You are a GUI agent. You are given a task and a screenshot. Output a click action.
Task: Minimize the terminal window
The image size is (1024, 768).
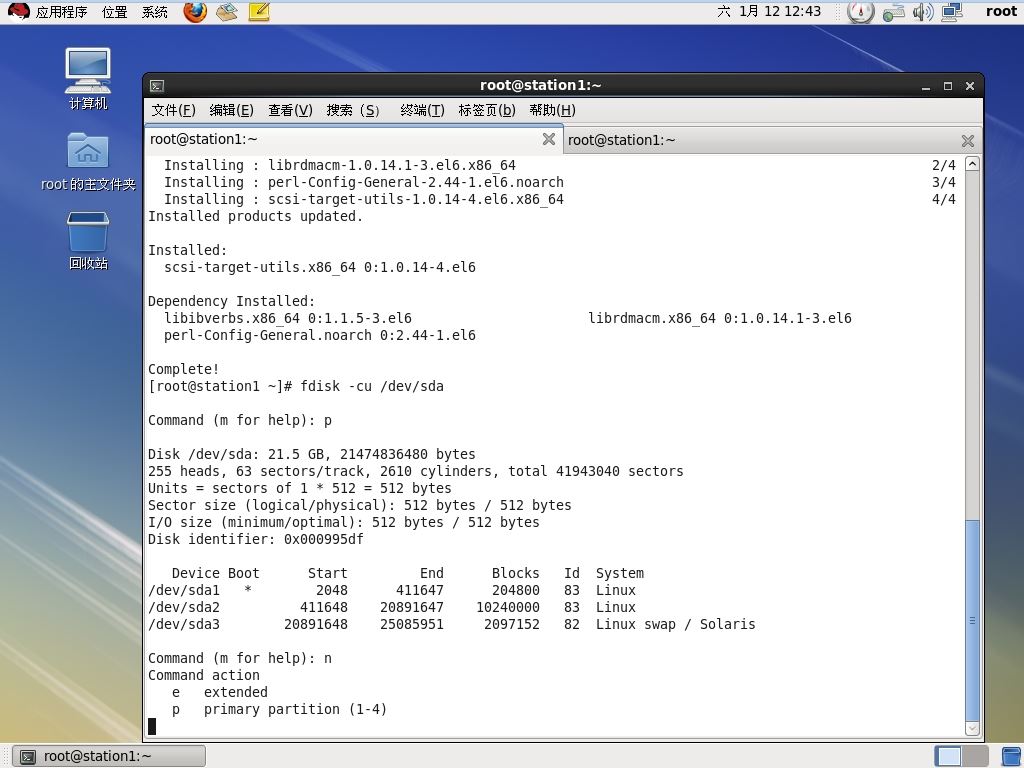(x=926, y=86)
